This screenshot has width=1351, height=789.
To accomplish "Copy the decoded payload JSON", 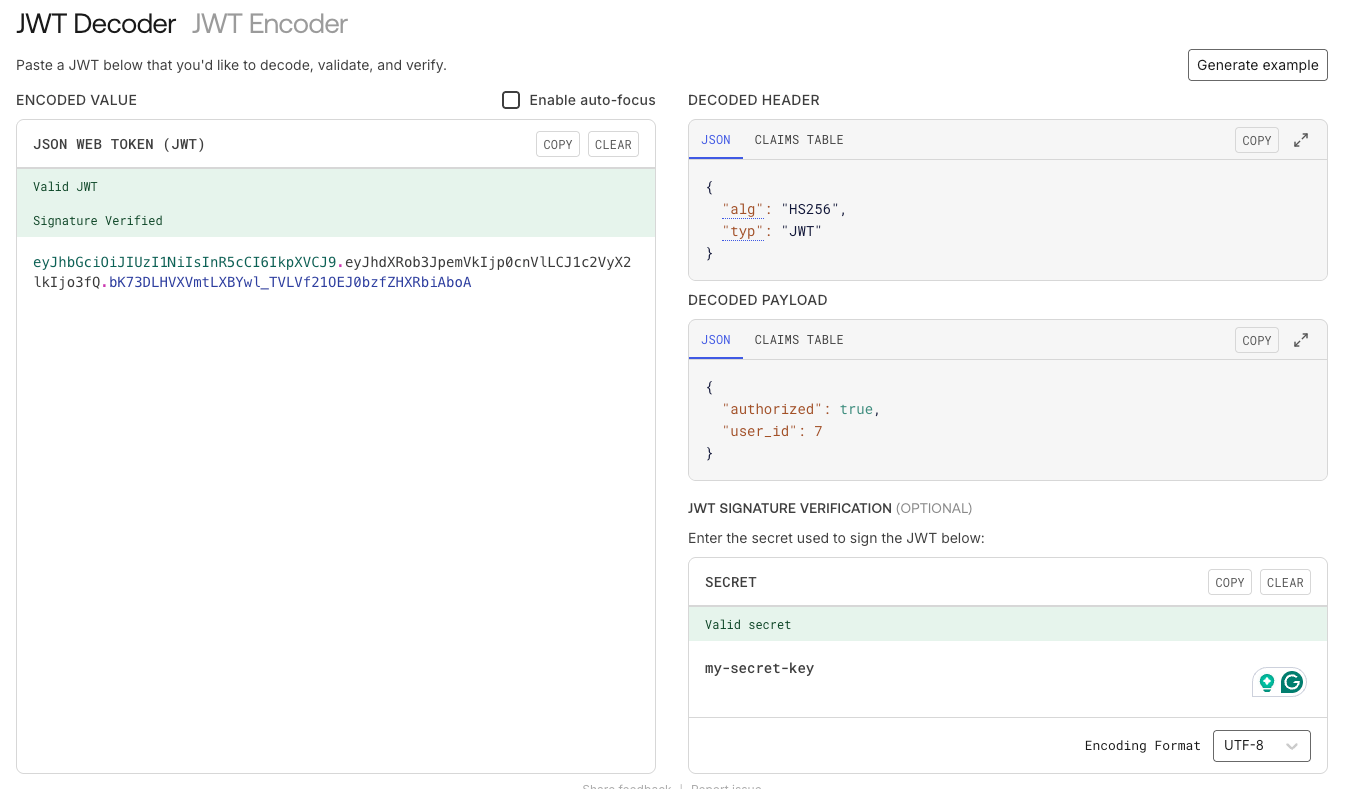I will [1256, 341].
